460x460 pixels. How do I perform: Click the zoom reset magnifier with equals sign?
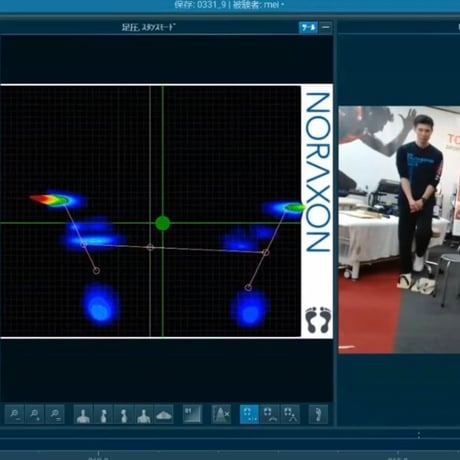(x=55, y=414)
